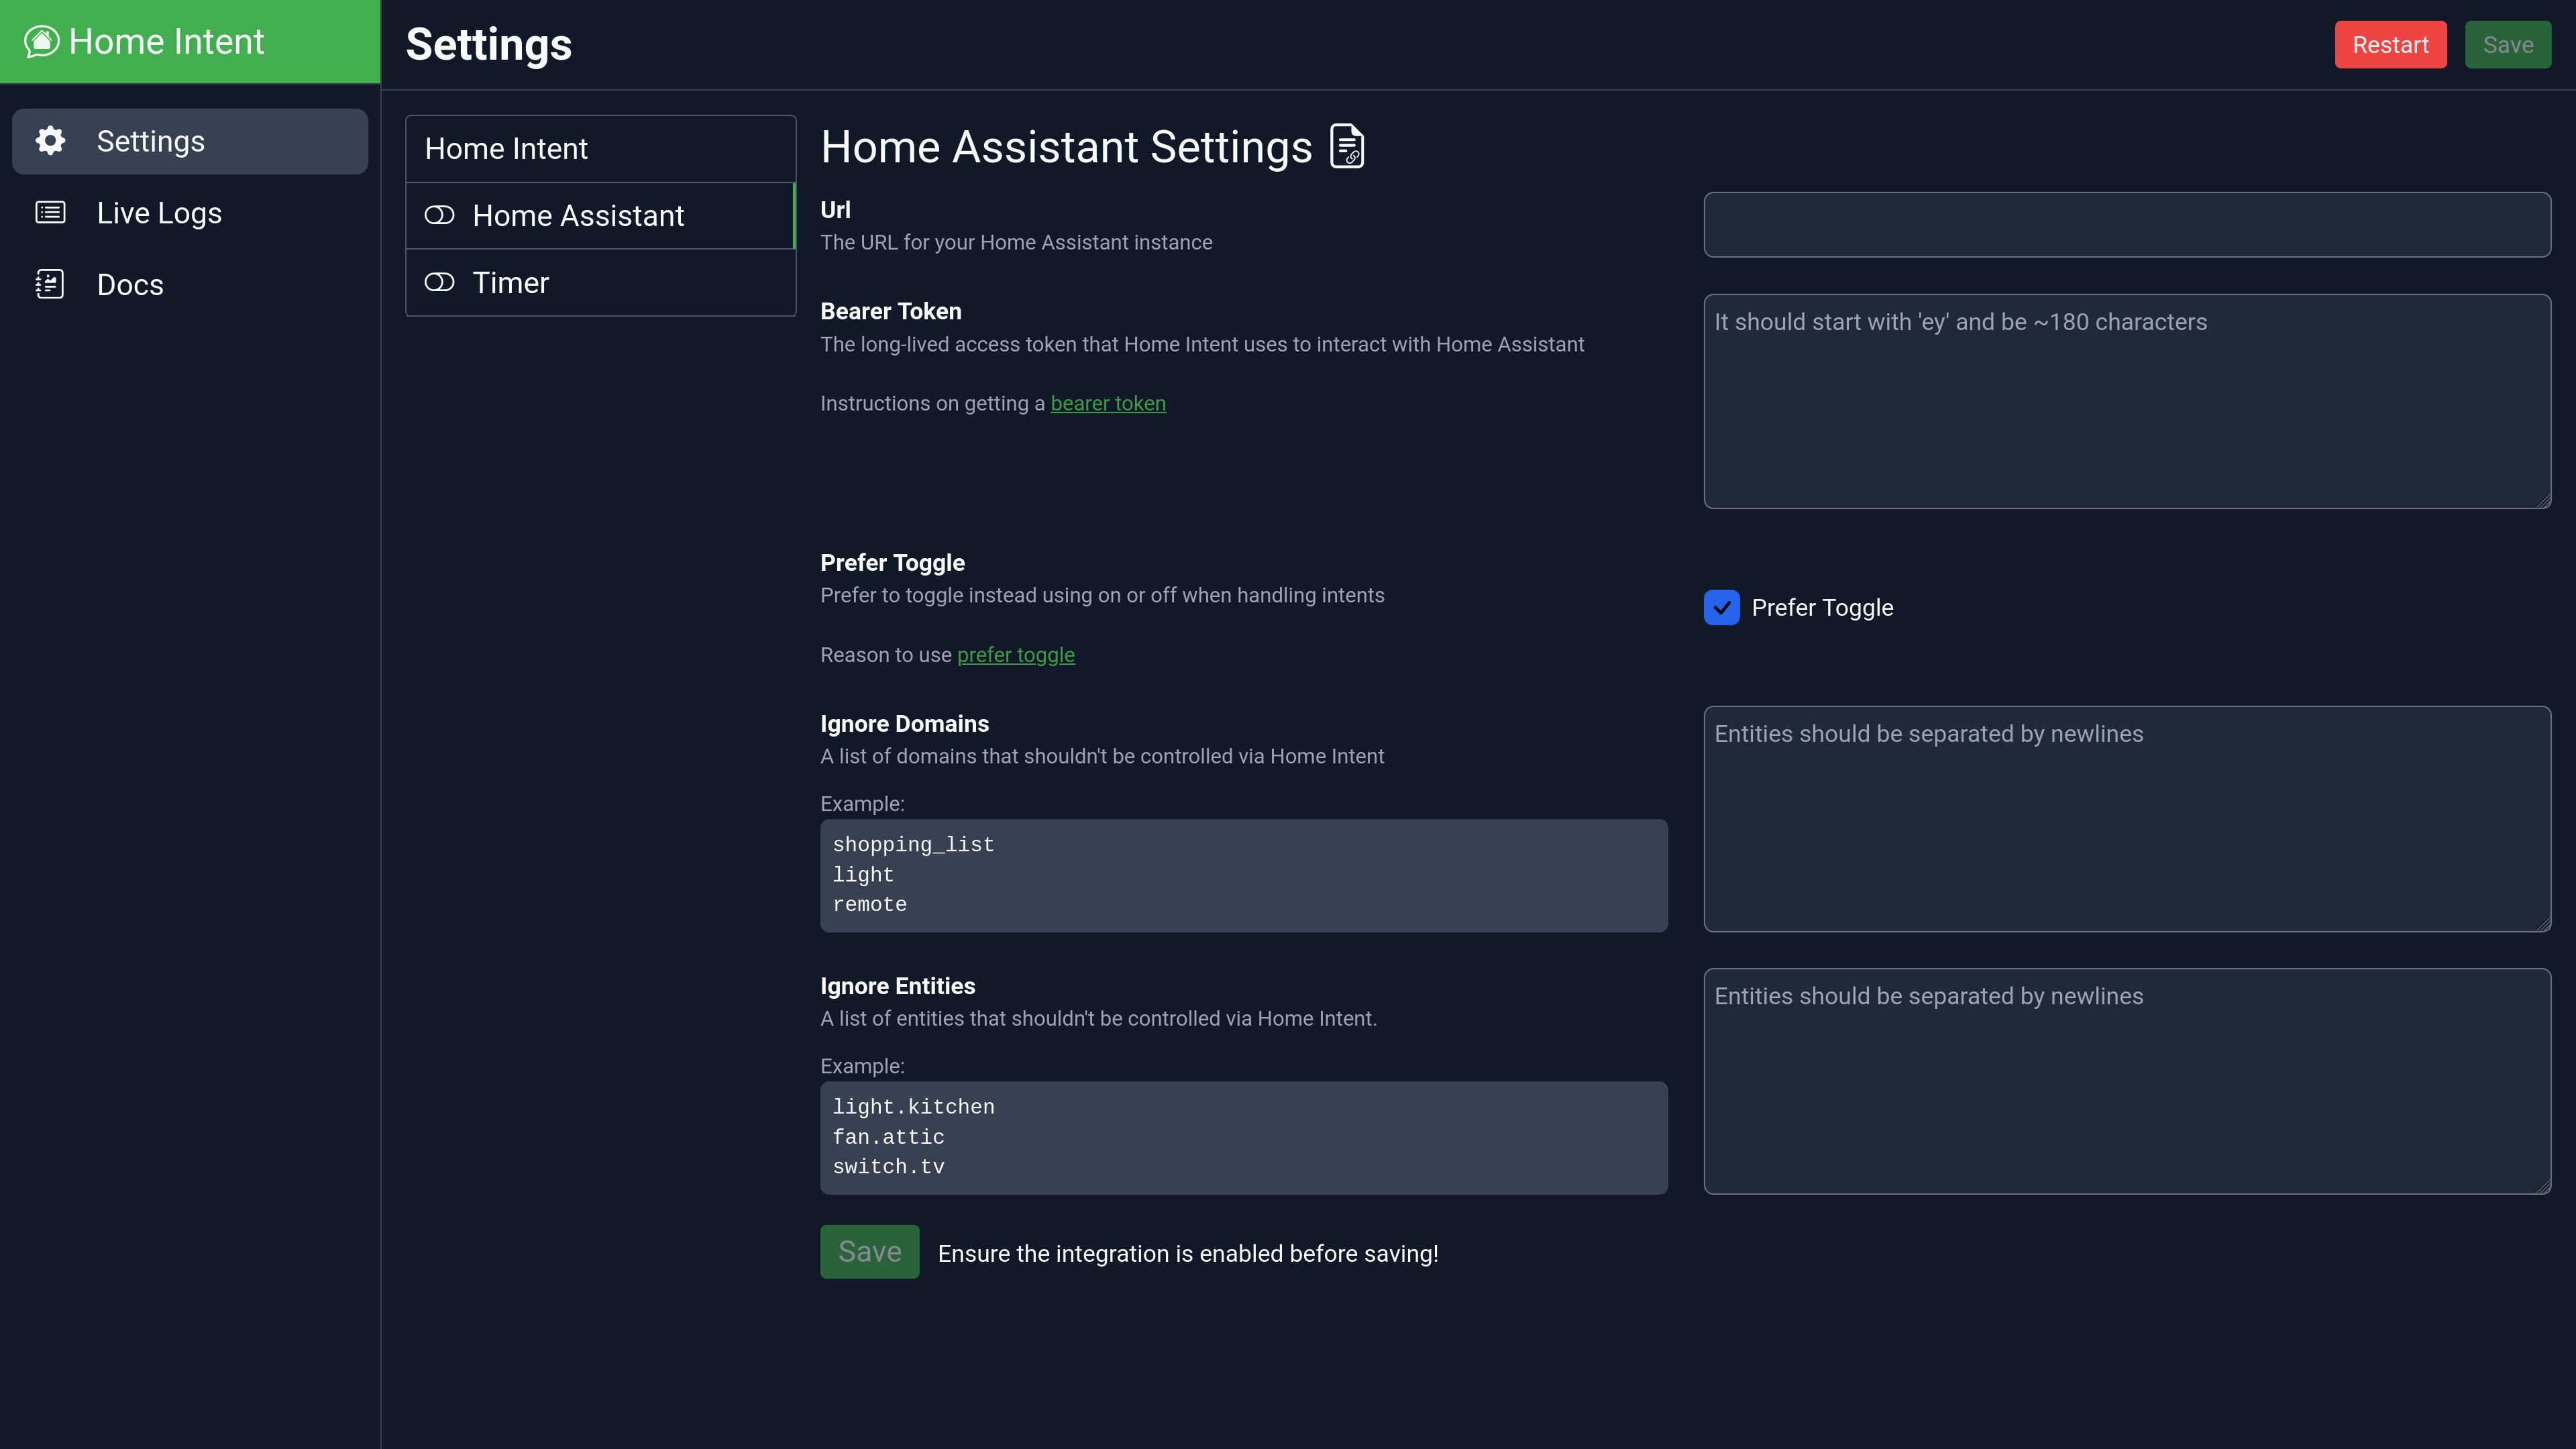Click the Settings gear icon in the sidebar
Screen dimensions: 2576x1449
(49, 141)
